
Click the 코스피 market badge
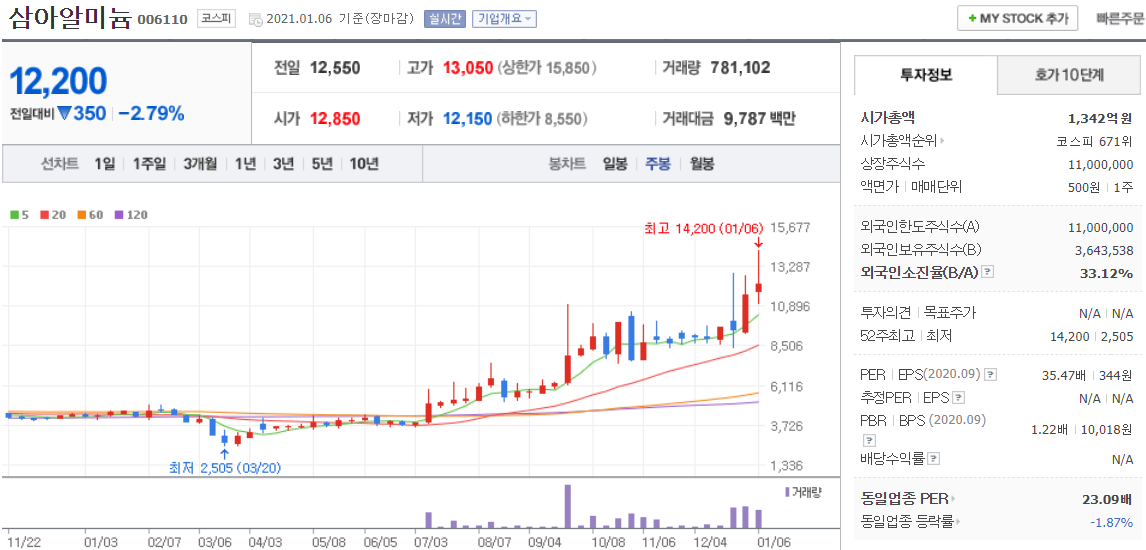pyautogui.click(x=217, y=19)
